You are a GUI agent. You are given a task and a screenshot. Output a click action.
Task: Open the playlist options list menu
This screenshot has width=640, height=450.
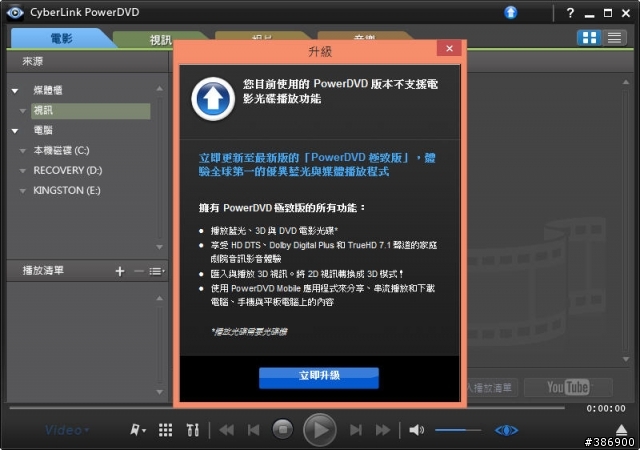click(157, 271)
